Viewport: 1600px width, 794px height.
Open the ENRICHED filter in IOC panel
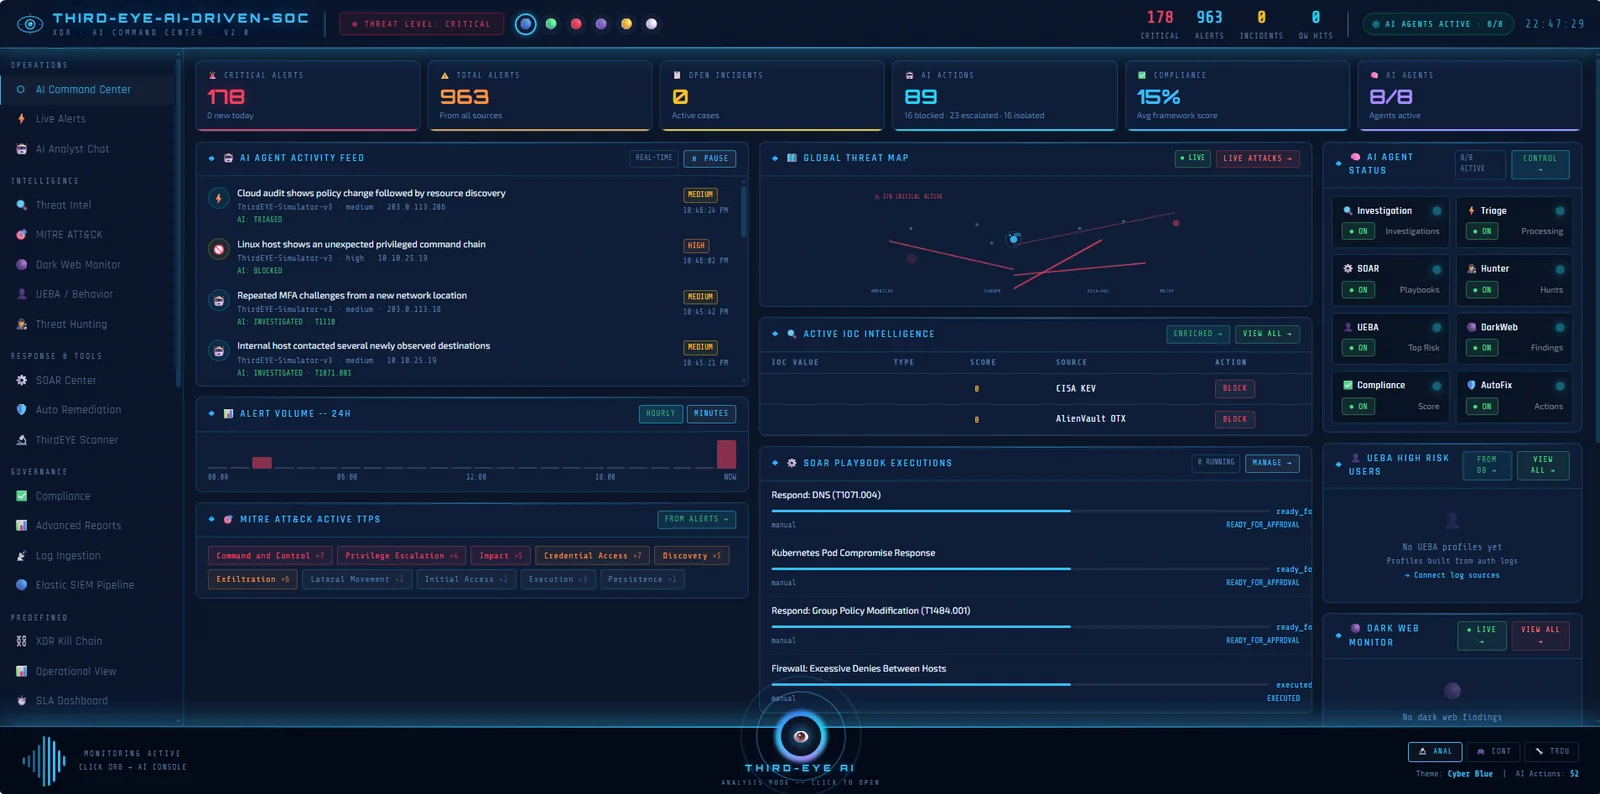click(x=1198, y=334)
